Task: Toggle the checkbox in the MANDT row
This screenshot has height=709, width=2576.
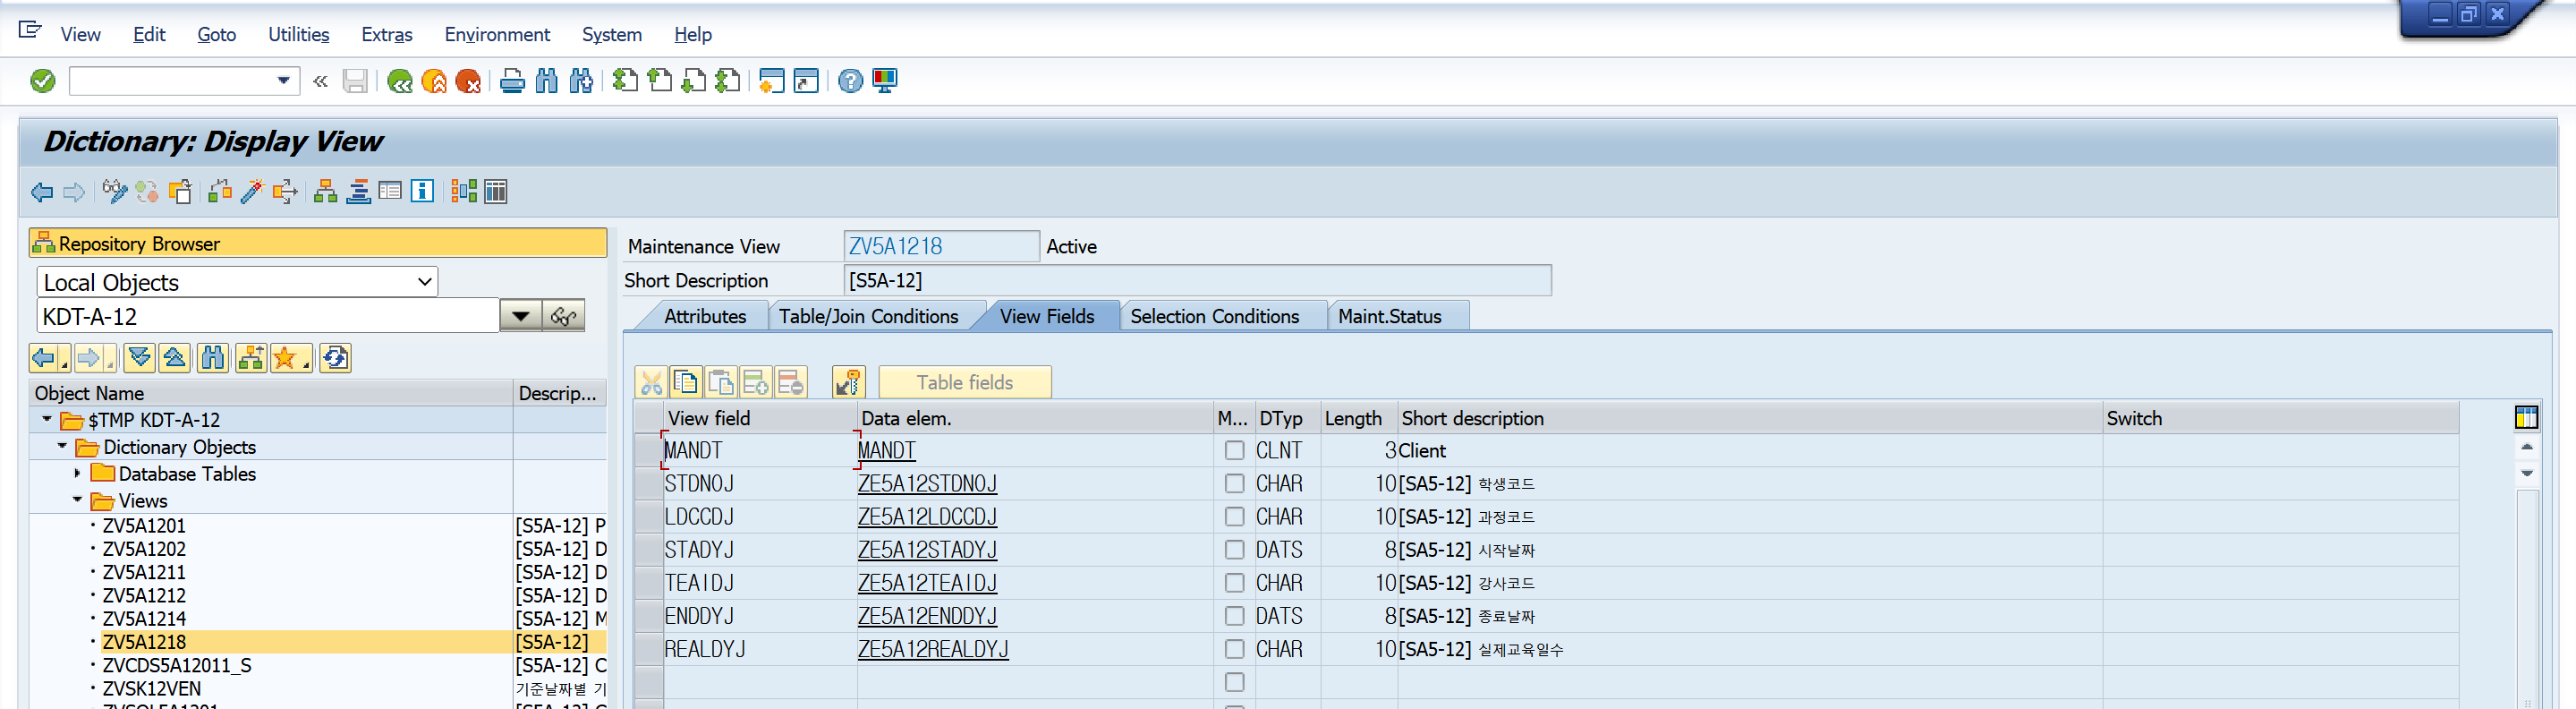Action: click(1234, 450)
